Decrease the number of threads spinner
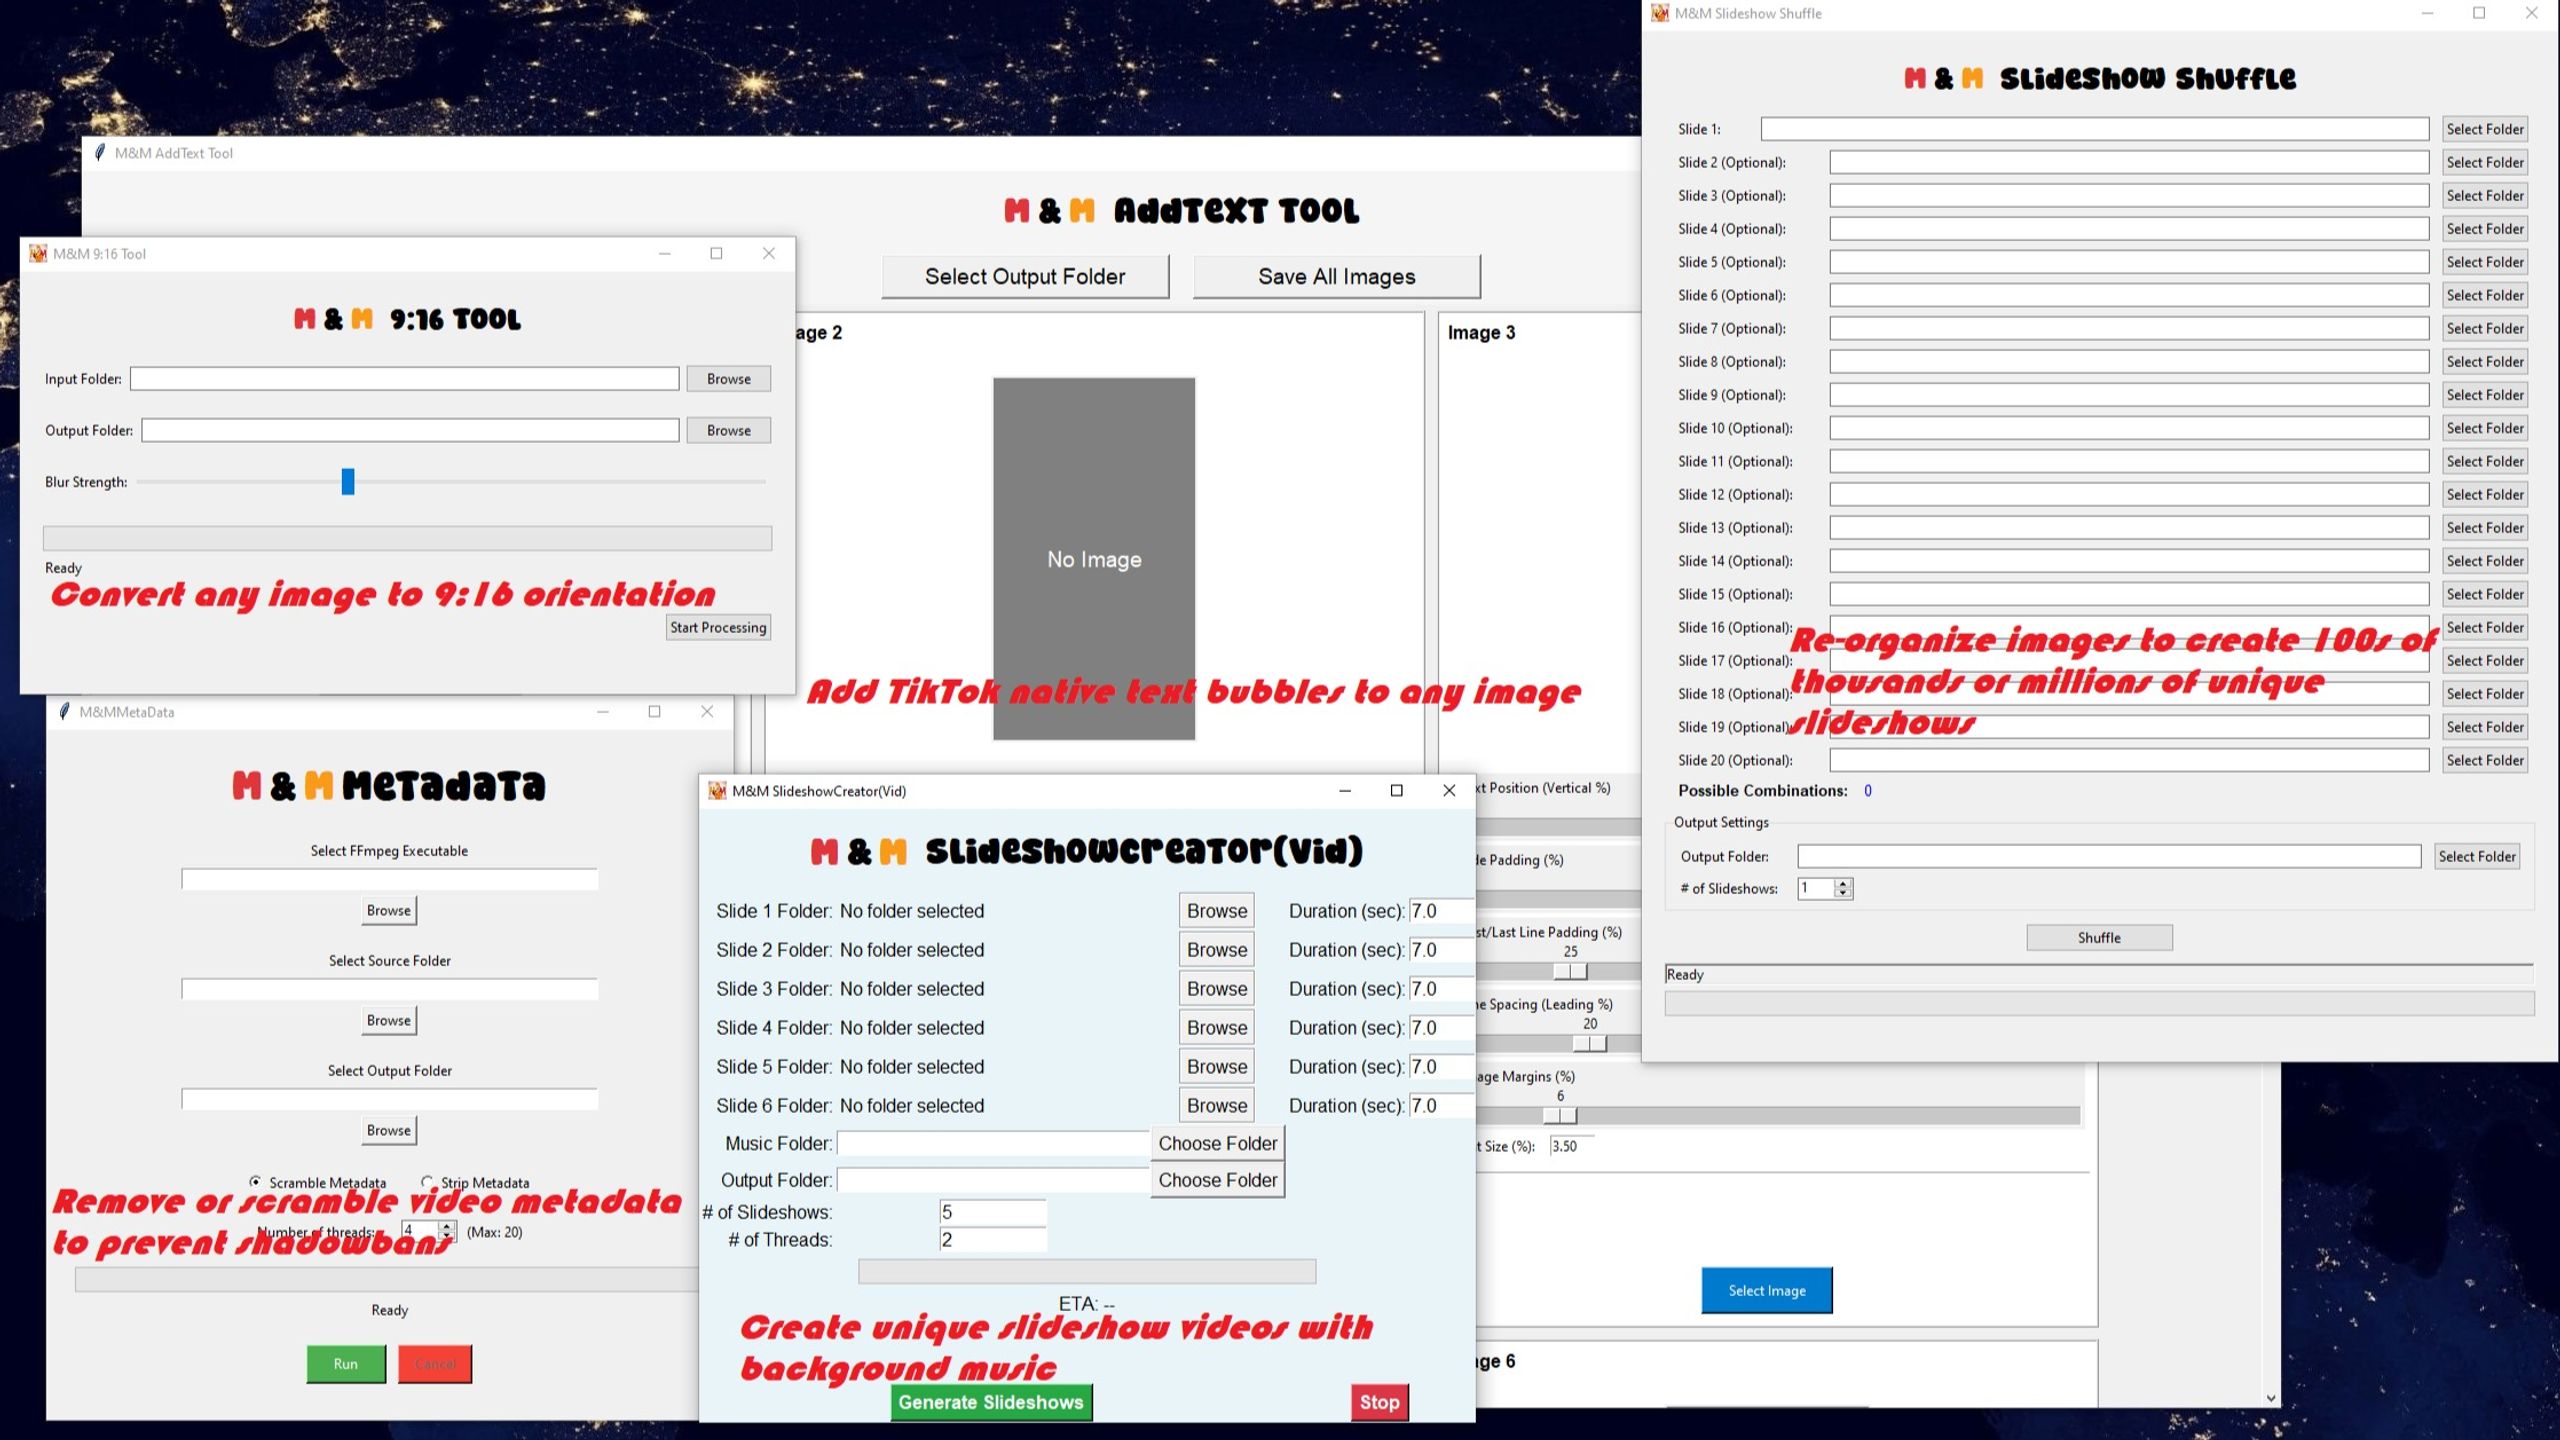Image resolution: width=2560 pixels, height=1440 pixels. (447, 1237)
